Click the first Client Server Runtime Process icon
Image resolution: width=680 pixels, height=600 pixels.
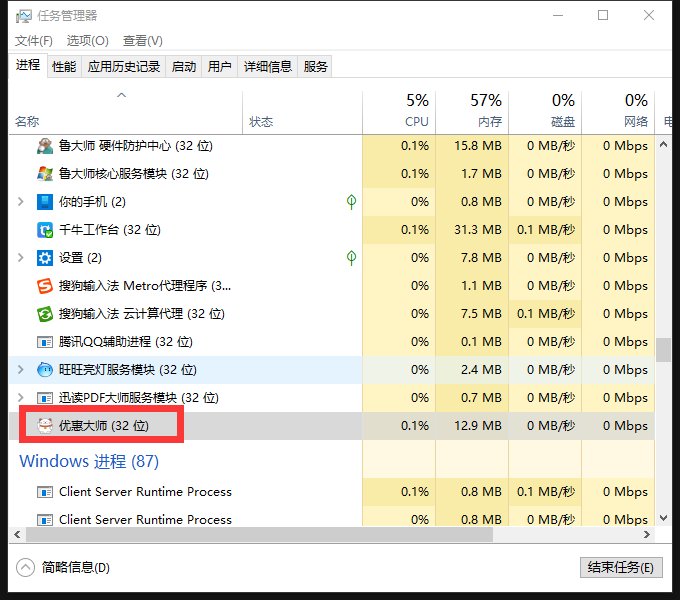[x=45, y=492]
